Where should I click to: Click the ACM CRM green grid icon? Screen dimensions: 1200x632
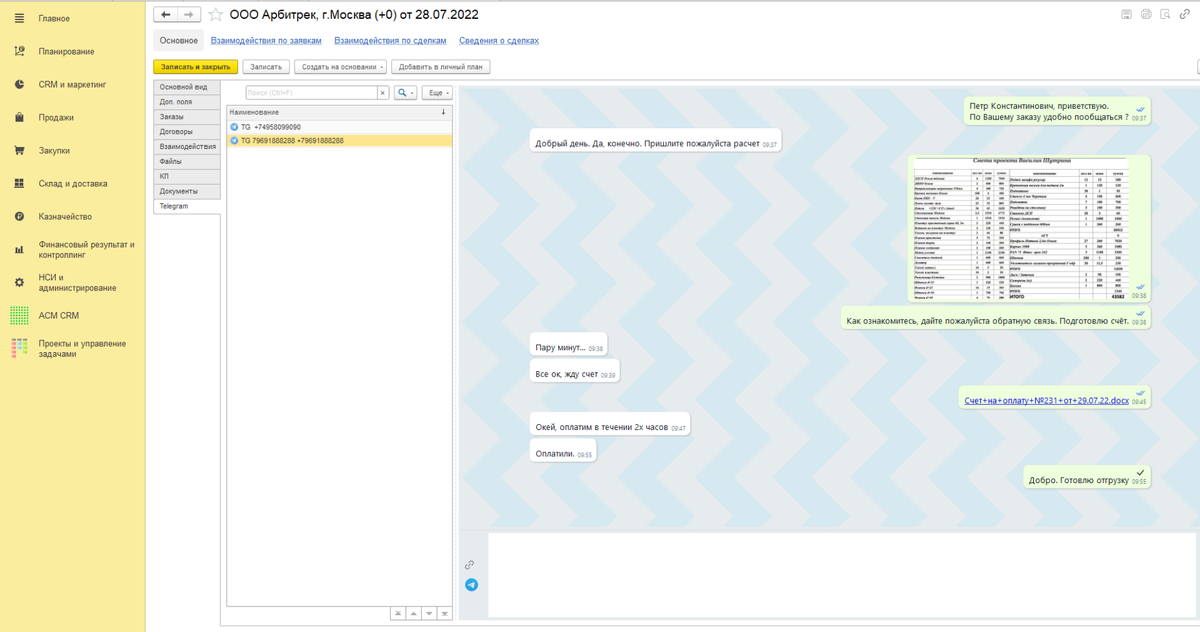click(19, 315)
